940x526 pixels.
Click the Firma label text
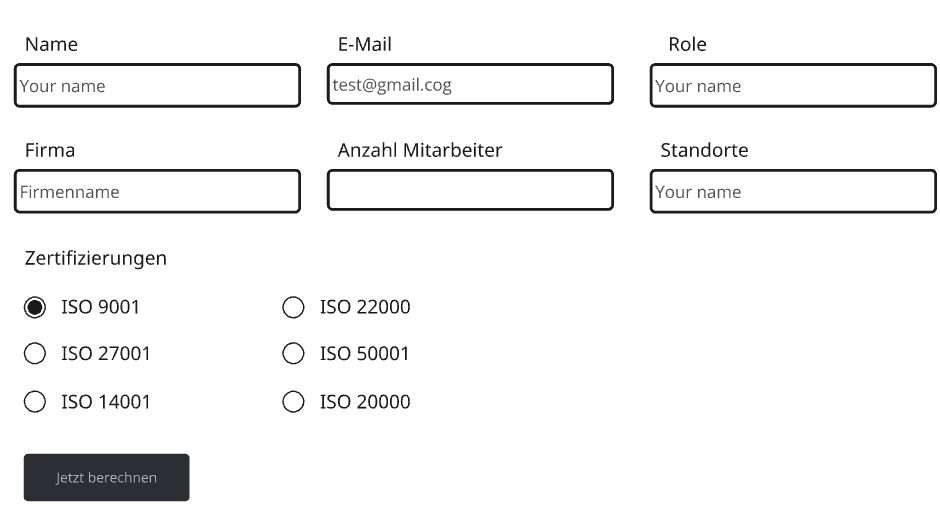50,151
